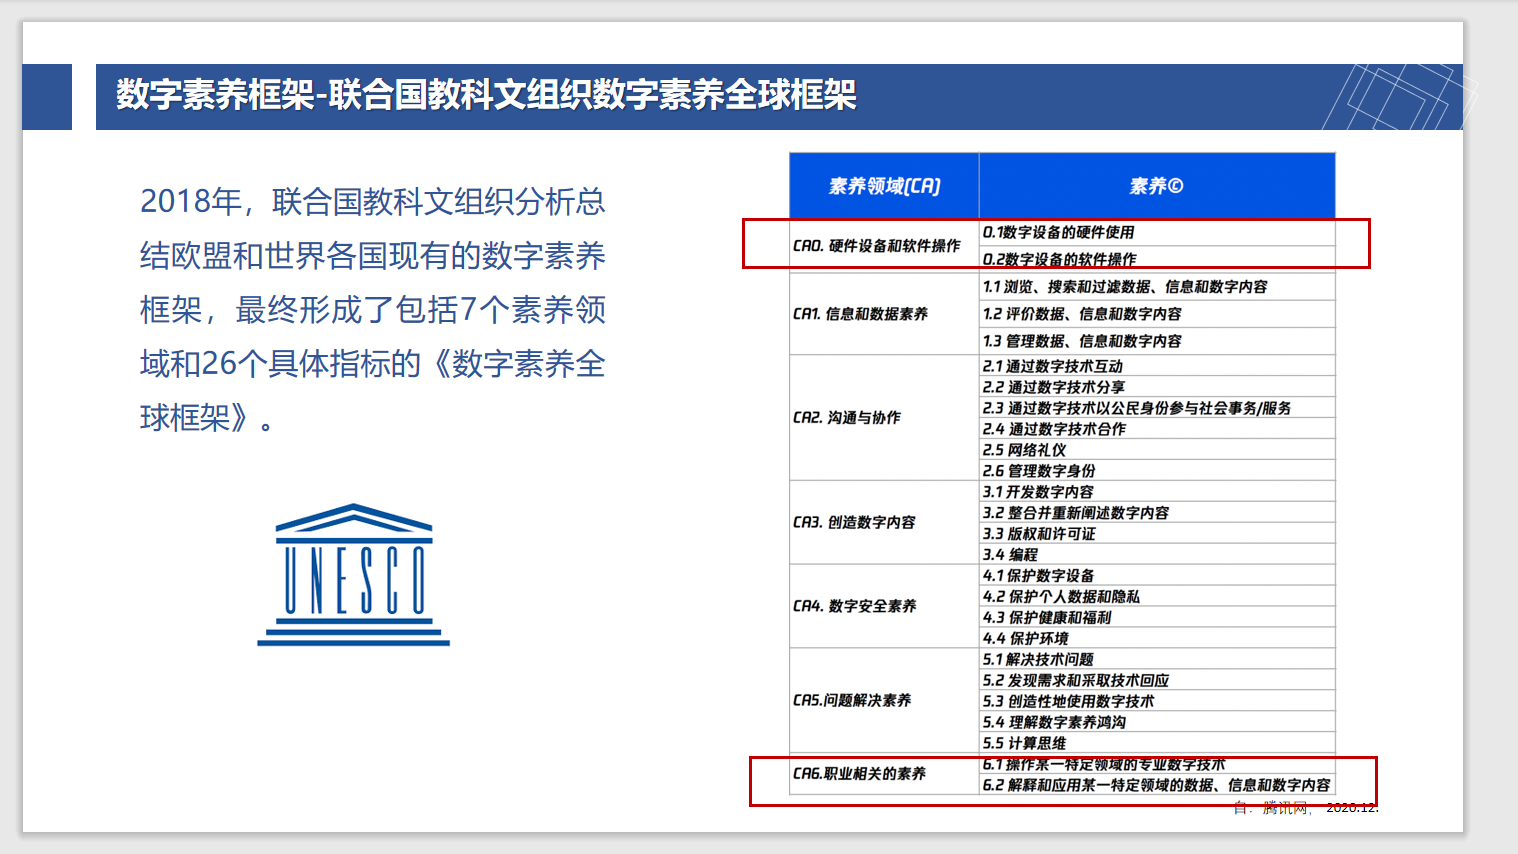The height and width of the screenshot is (854, 1518).
Task: Click the 素养© table header cell
Action: [1156, 186]
